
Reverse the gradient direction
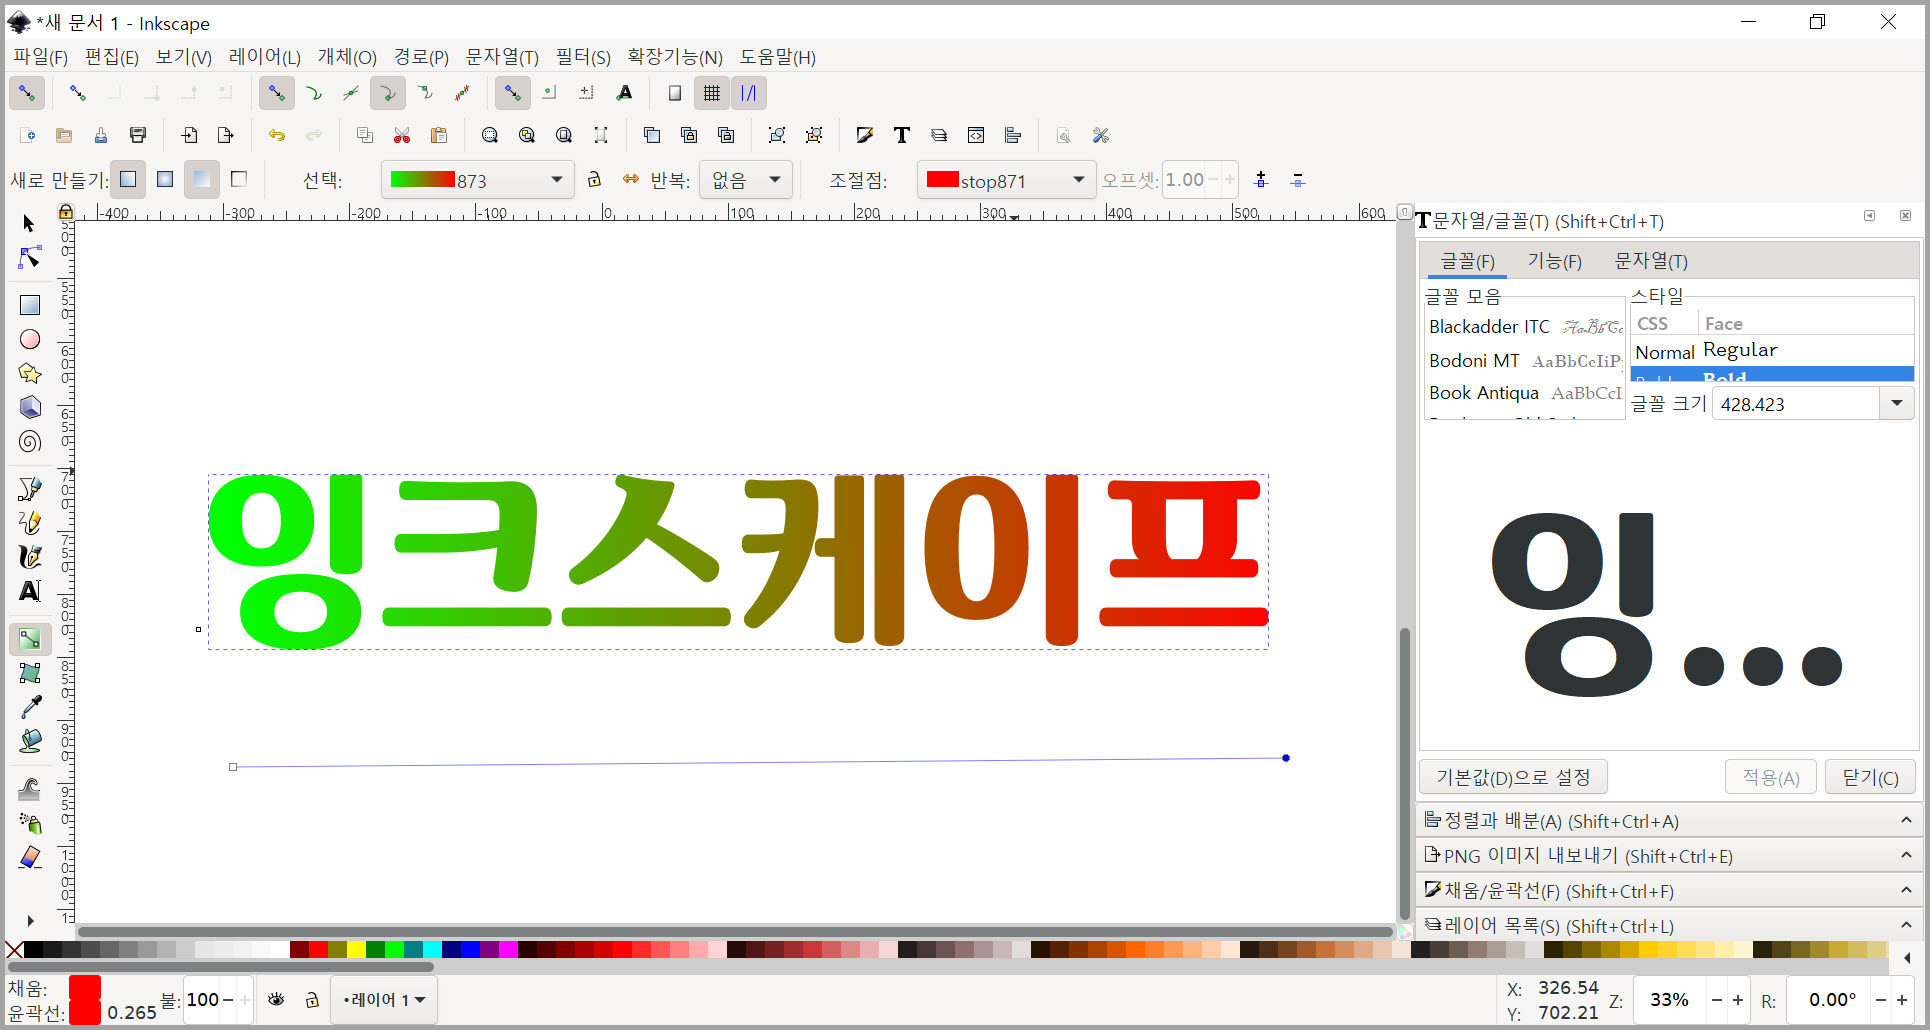pyautogui.click(x=631, y=180)
